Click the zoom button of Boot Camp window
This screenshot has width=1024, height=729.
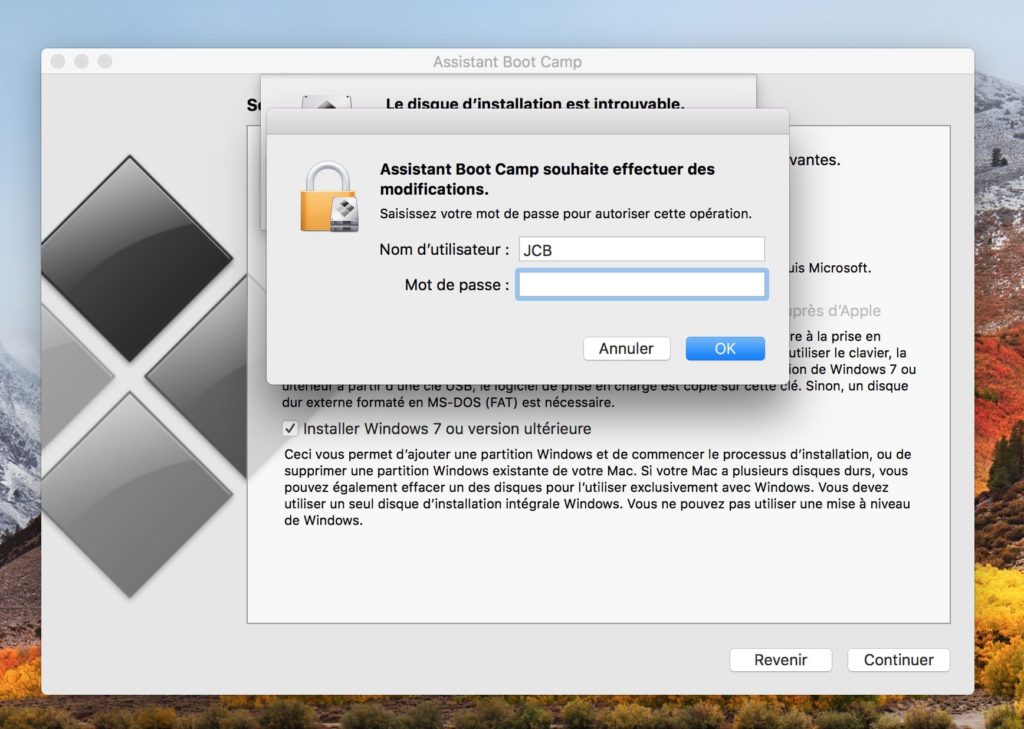click(x=105, y=61)
